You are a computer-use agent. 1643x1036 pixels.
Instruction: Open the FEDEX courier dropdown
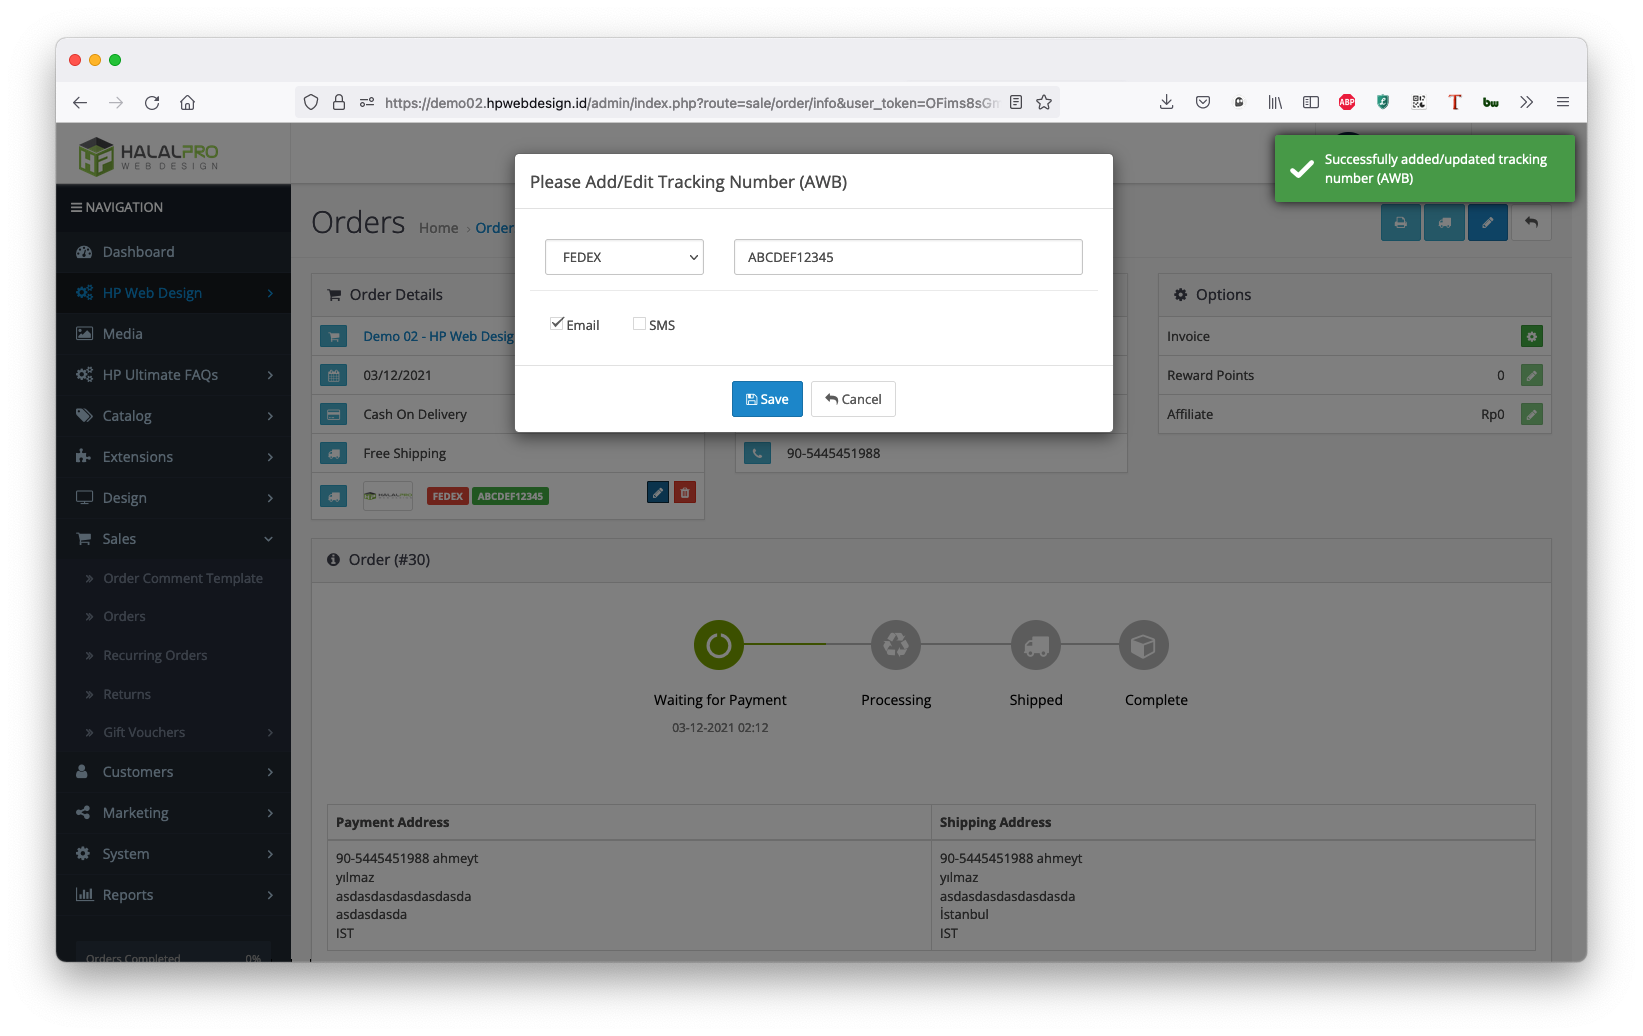(624, 257)
